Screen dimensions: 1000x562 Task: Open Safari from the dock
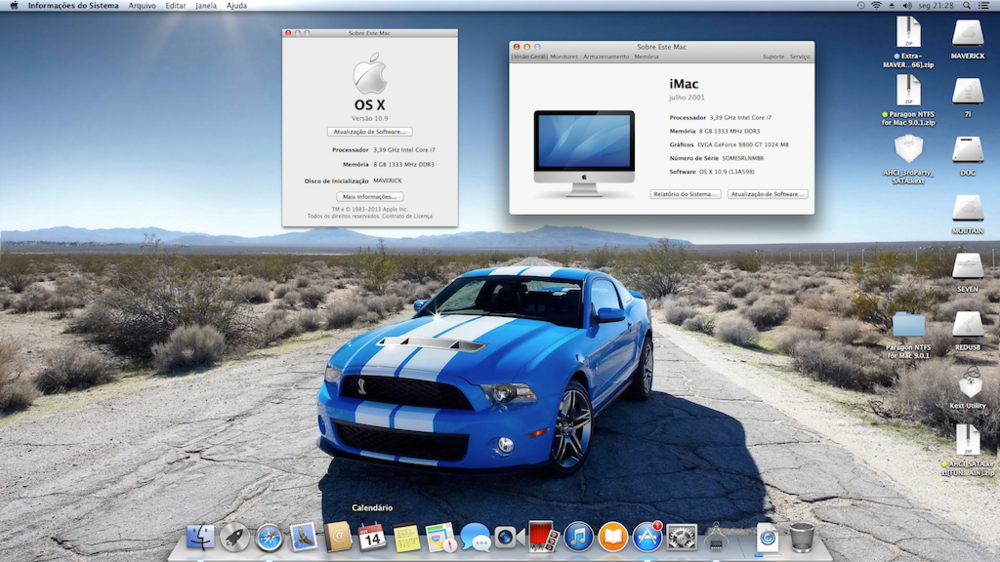point(269,538)
